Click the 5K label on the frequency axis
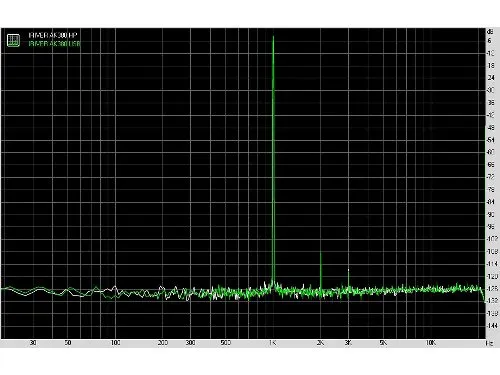 click(x=383, y=343)
